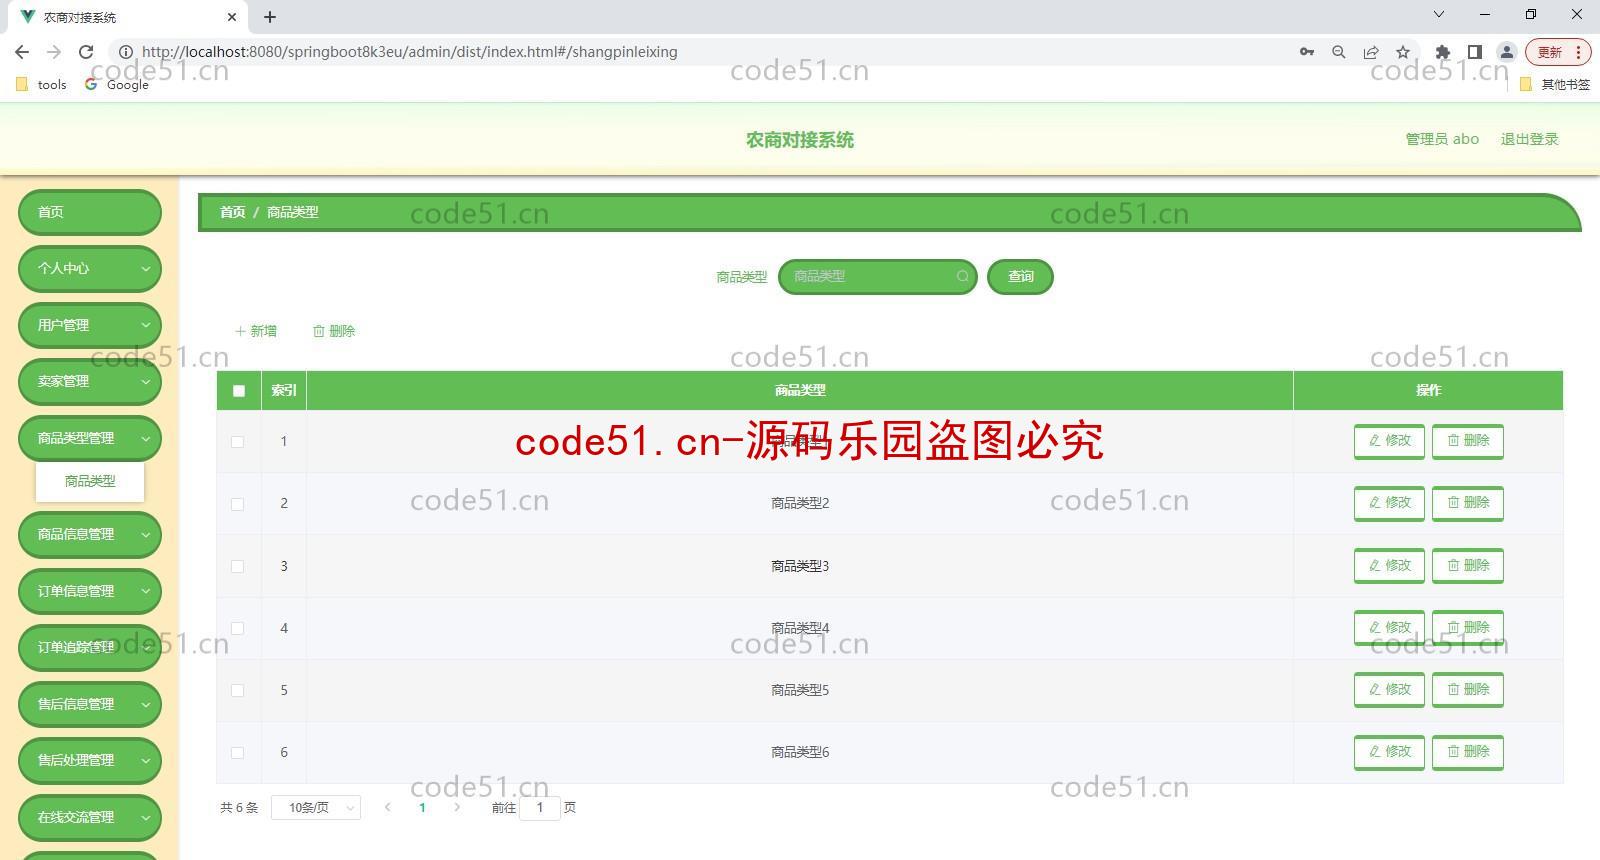Expand 商品信息管理 sidebar menu

[90, 535]
